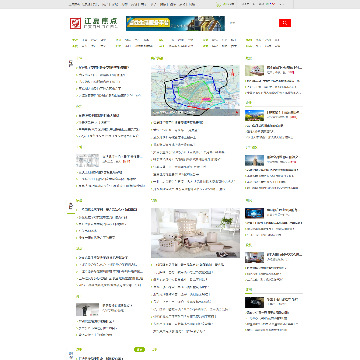Image resolution: width=360 pixels, height=360 pixels.
Task: Open the dark car thumbnail
Action: point(254,302)
